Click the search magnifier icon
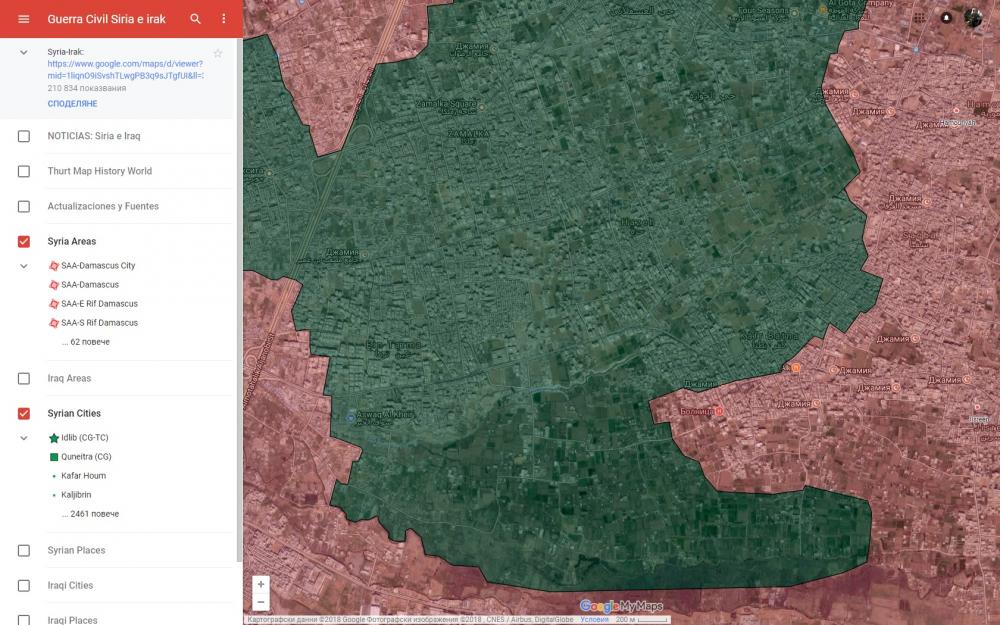Screen dimensions: 1000x625 click(x=196, y=19)
